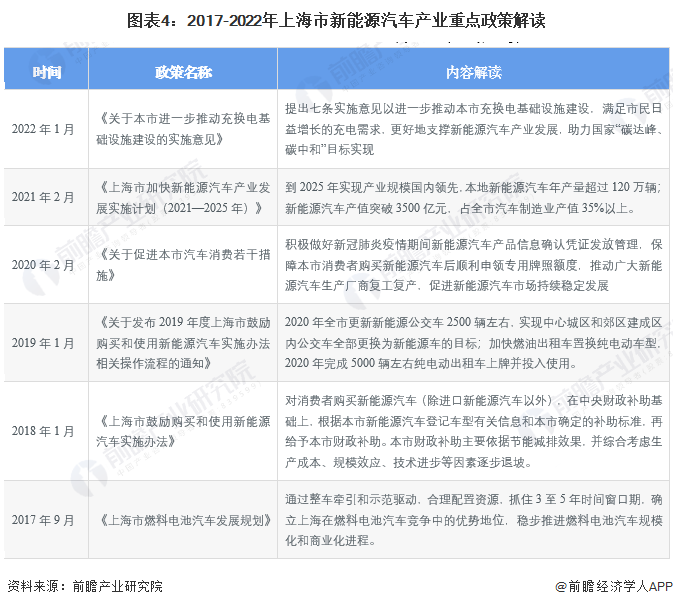Click the 碳达峰、碳中和 description text
Image resolution: width=673 pixels, height=607 pixels.
click(x=474, y=129)
